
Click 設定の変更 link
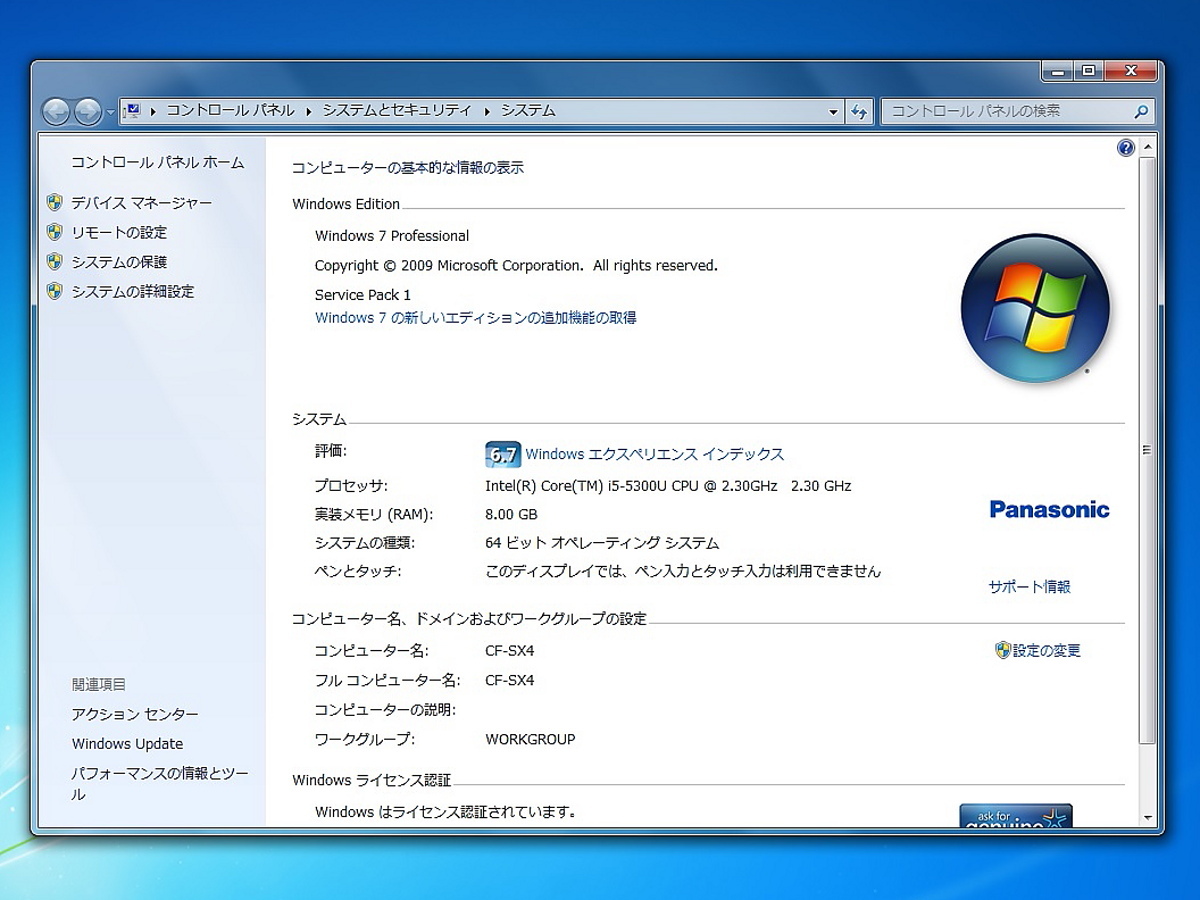[1047, 651]
